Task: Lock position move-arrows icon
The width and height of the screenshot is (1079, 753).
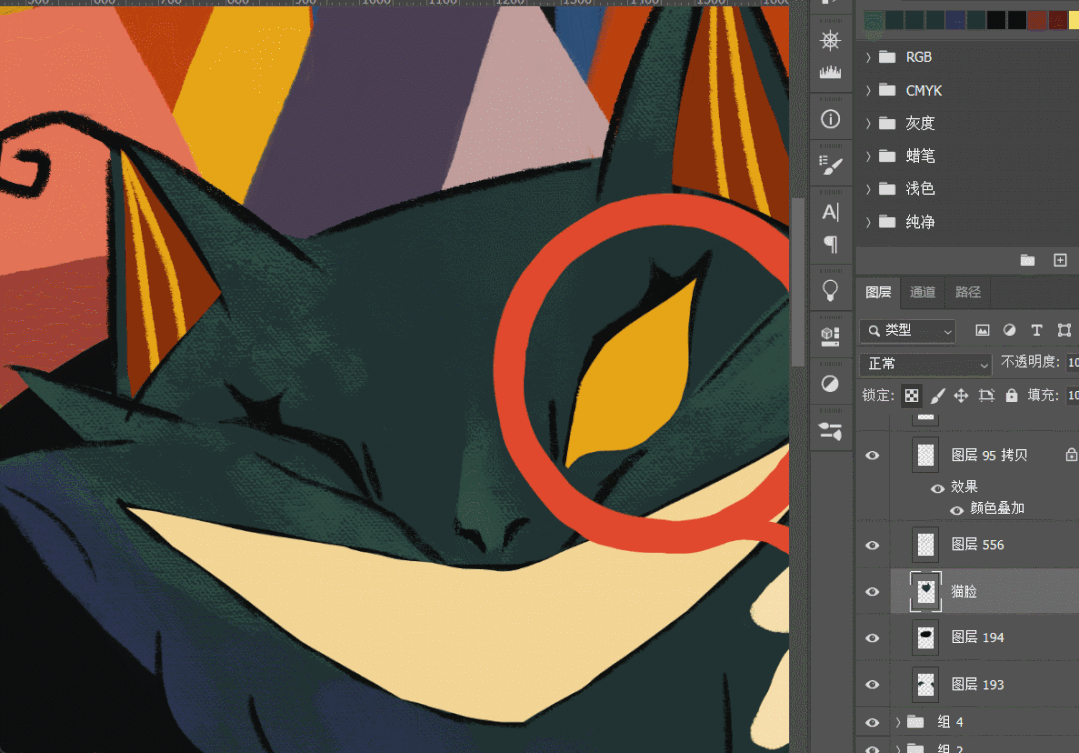Action: point(961,395)
